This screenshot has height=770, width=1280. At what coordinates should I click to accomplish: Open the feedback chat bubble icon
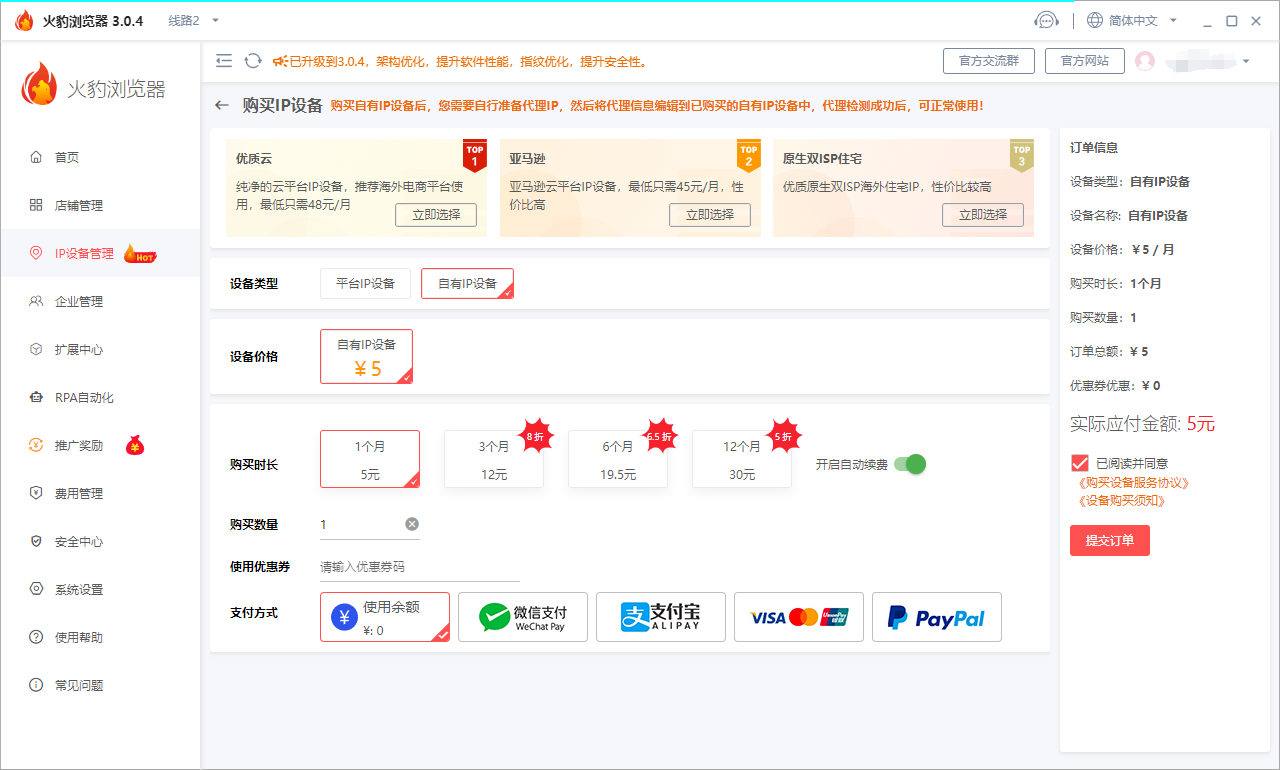point(1047,19)
